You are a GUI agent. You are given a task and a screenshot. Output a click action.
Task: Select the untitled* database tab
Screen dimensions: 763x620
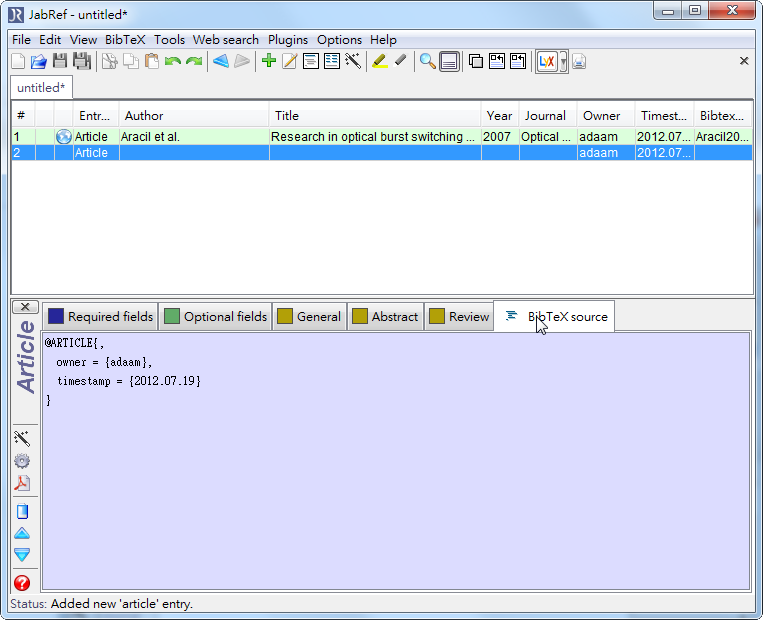41,88
